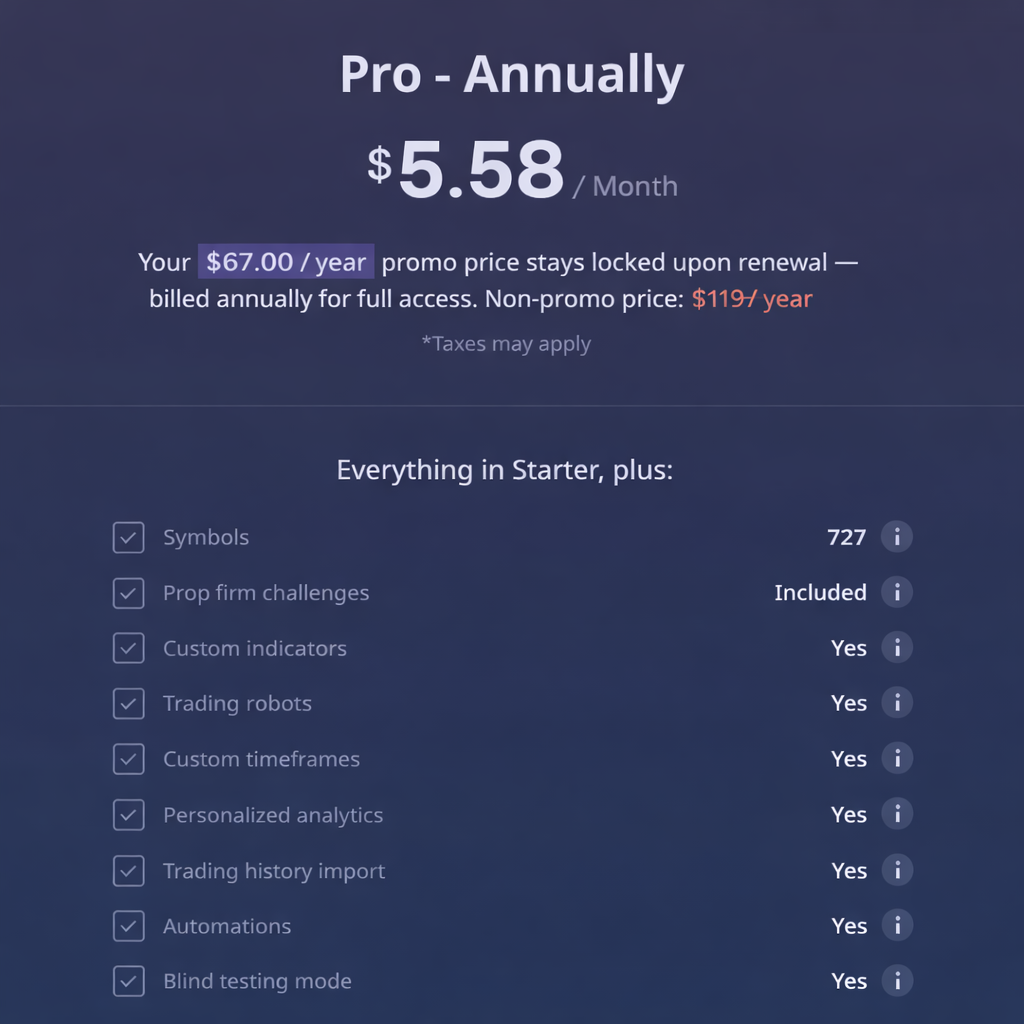Screen dimensions: 1024x1024
Task: Open the Prop firm challenges info tooltip
Action: pos(897,592)
